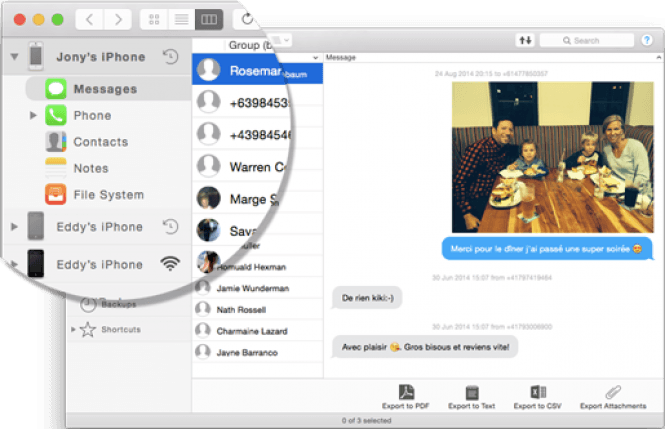Select Messages under Jony's iPhone

pyautogui.click(x=109, y=89)
